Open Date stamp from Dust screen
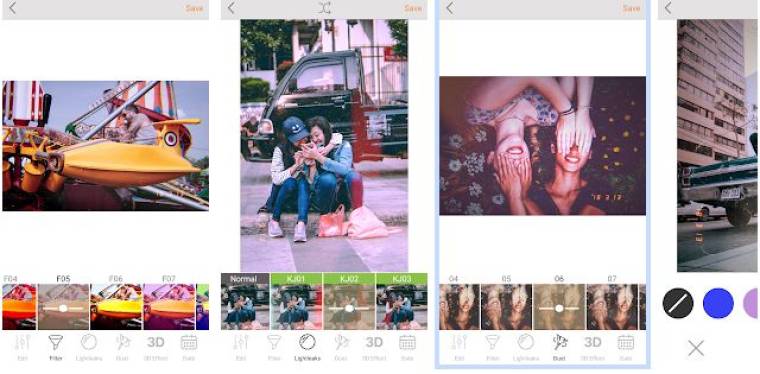Image resolution: width=760 pixels, height=374 pixels. 626,348
